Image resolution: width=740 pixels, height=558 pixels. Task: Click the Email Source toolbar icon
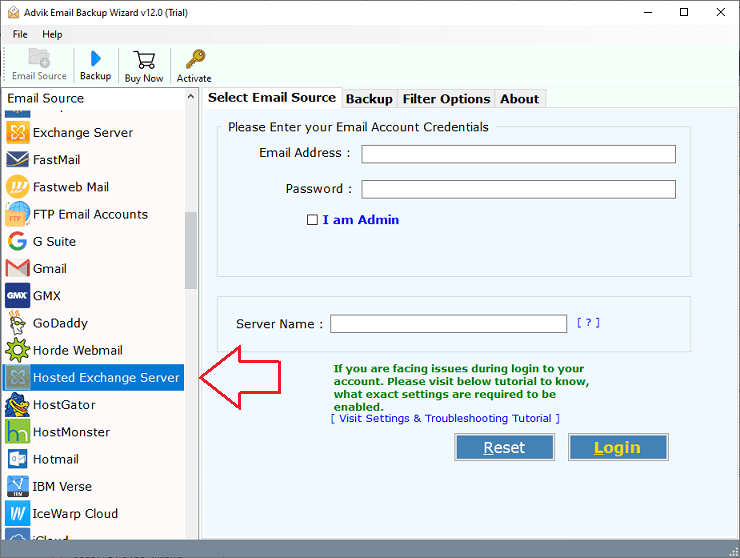39,58
